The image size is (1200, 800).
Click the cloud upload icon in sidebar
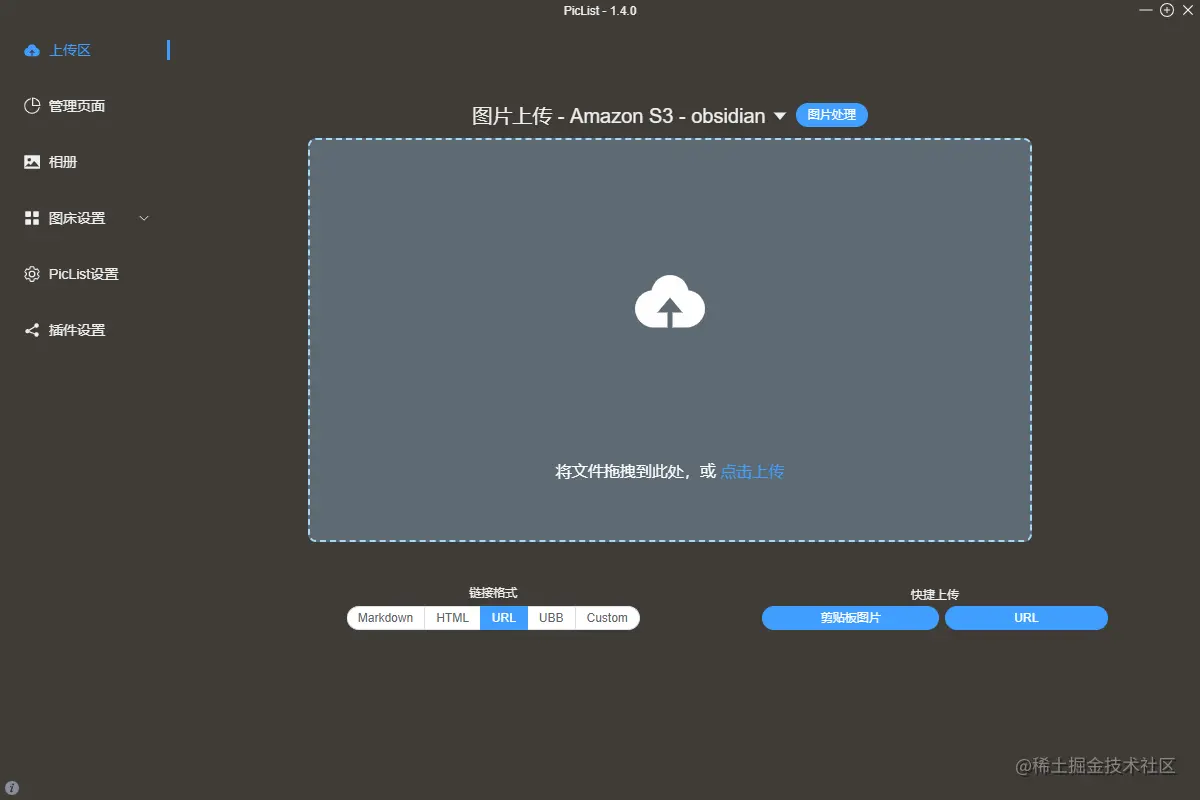coord(32,50)
